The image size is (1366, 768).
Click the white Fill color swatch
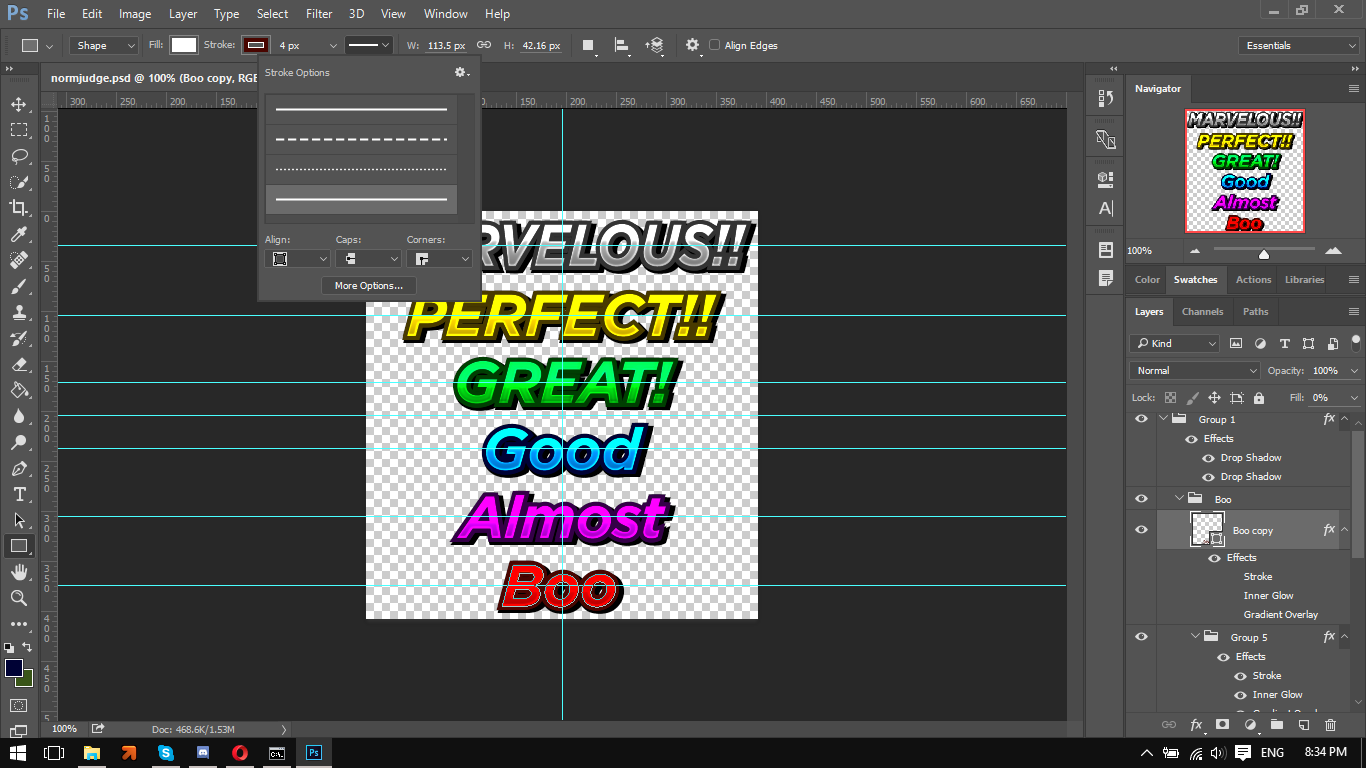coord(184,45)
